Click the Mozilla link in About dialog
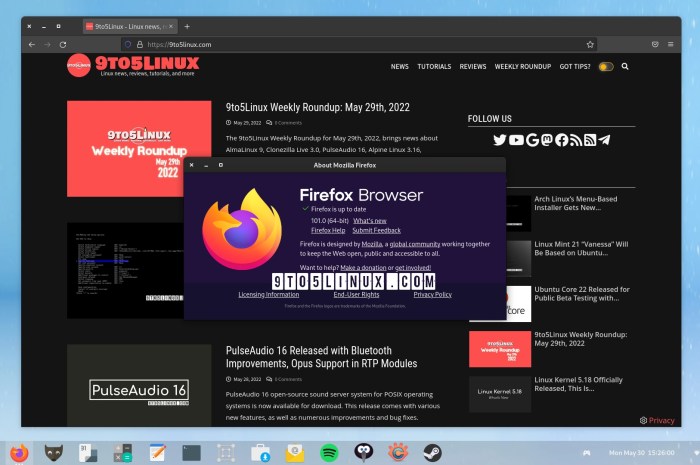This screenshot has height=465, width=700. pyautogui.click(x=372, y=244)
